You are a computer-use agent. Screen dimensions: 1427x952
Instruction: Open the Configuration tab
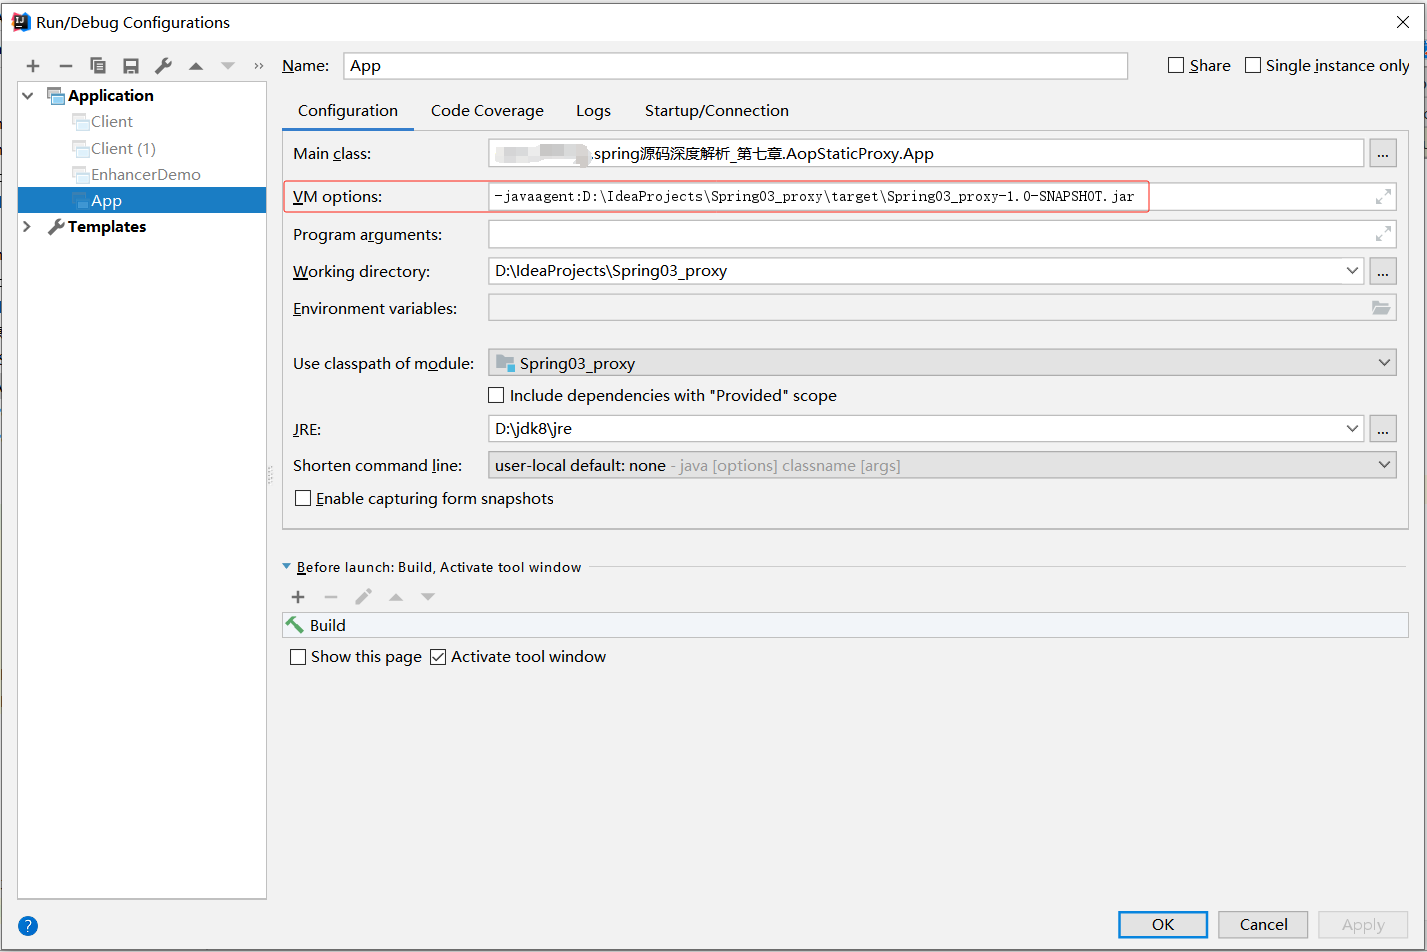point(348,111)
